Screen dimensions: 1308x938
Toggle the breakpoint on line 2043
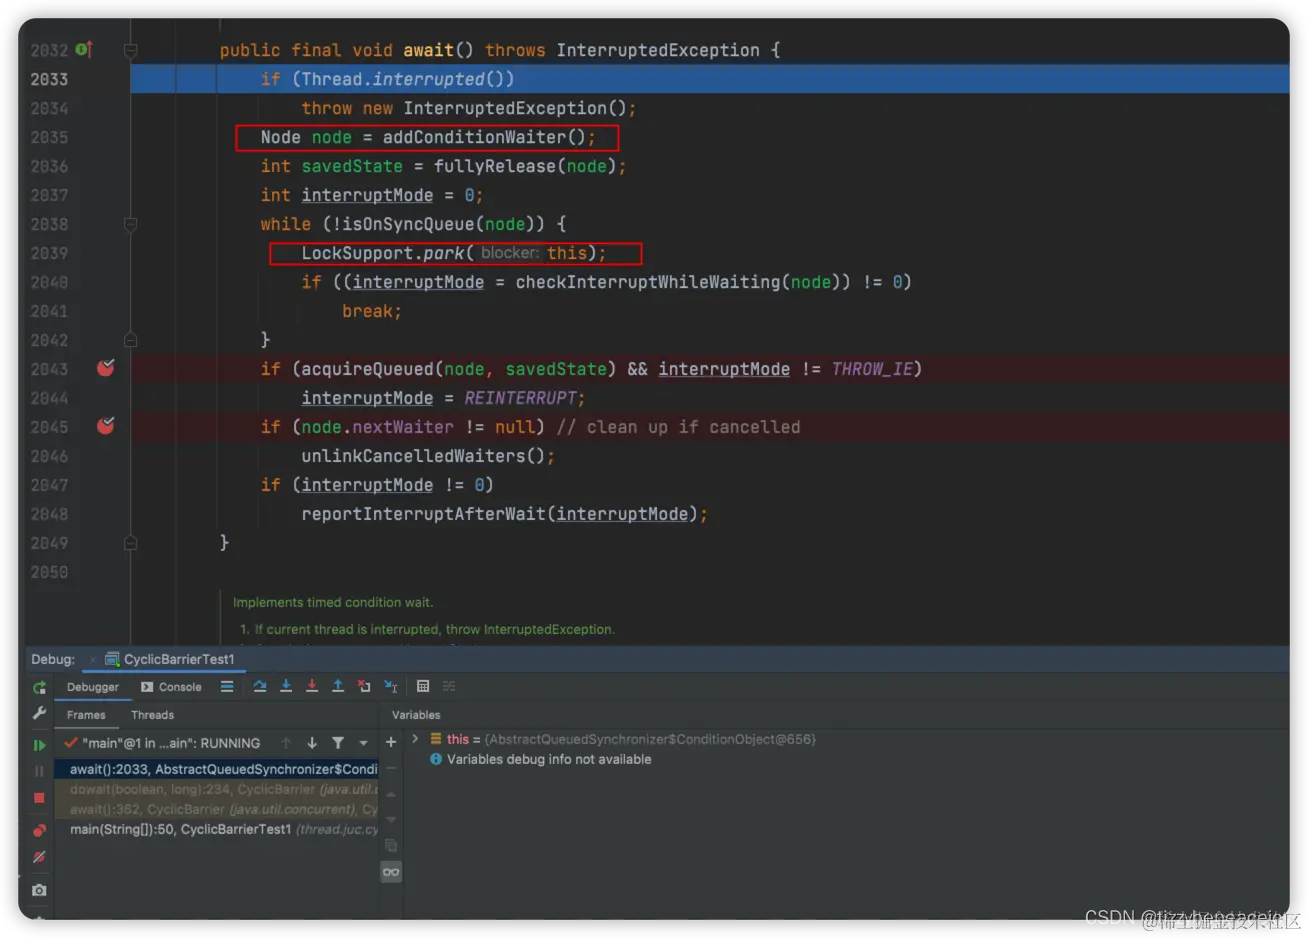pos(105,368)
